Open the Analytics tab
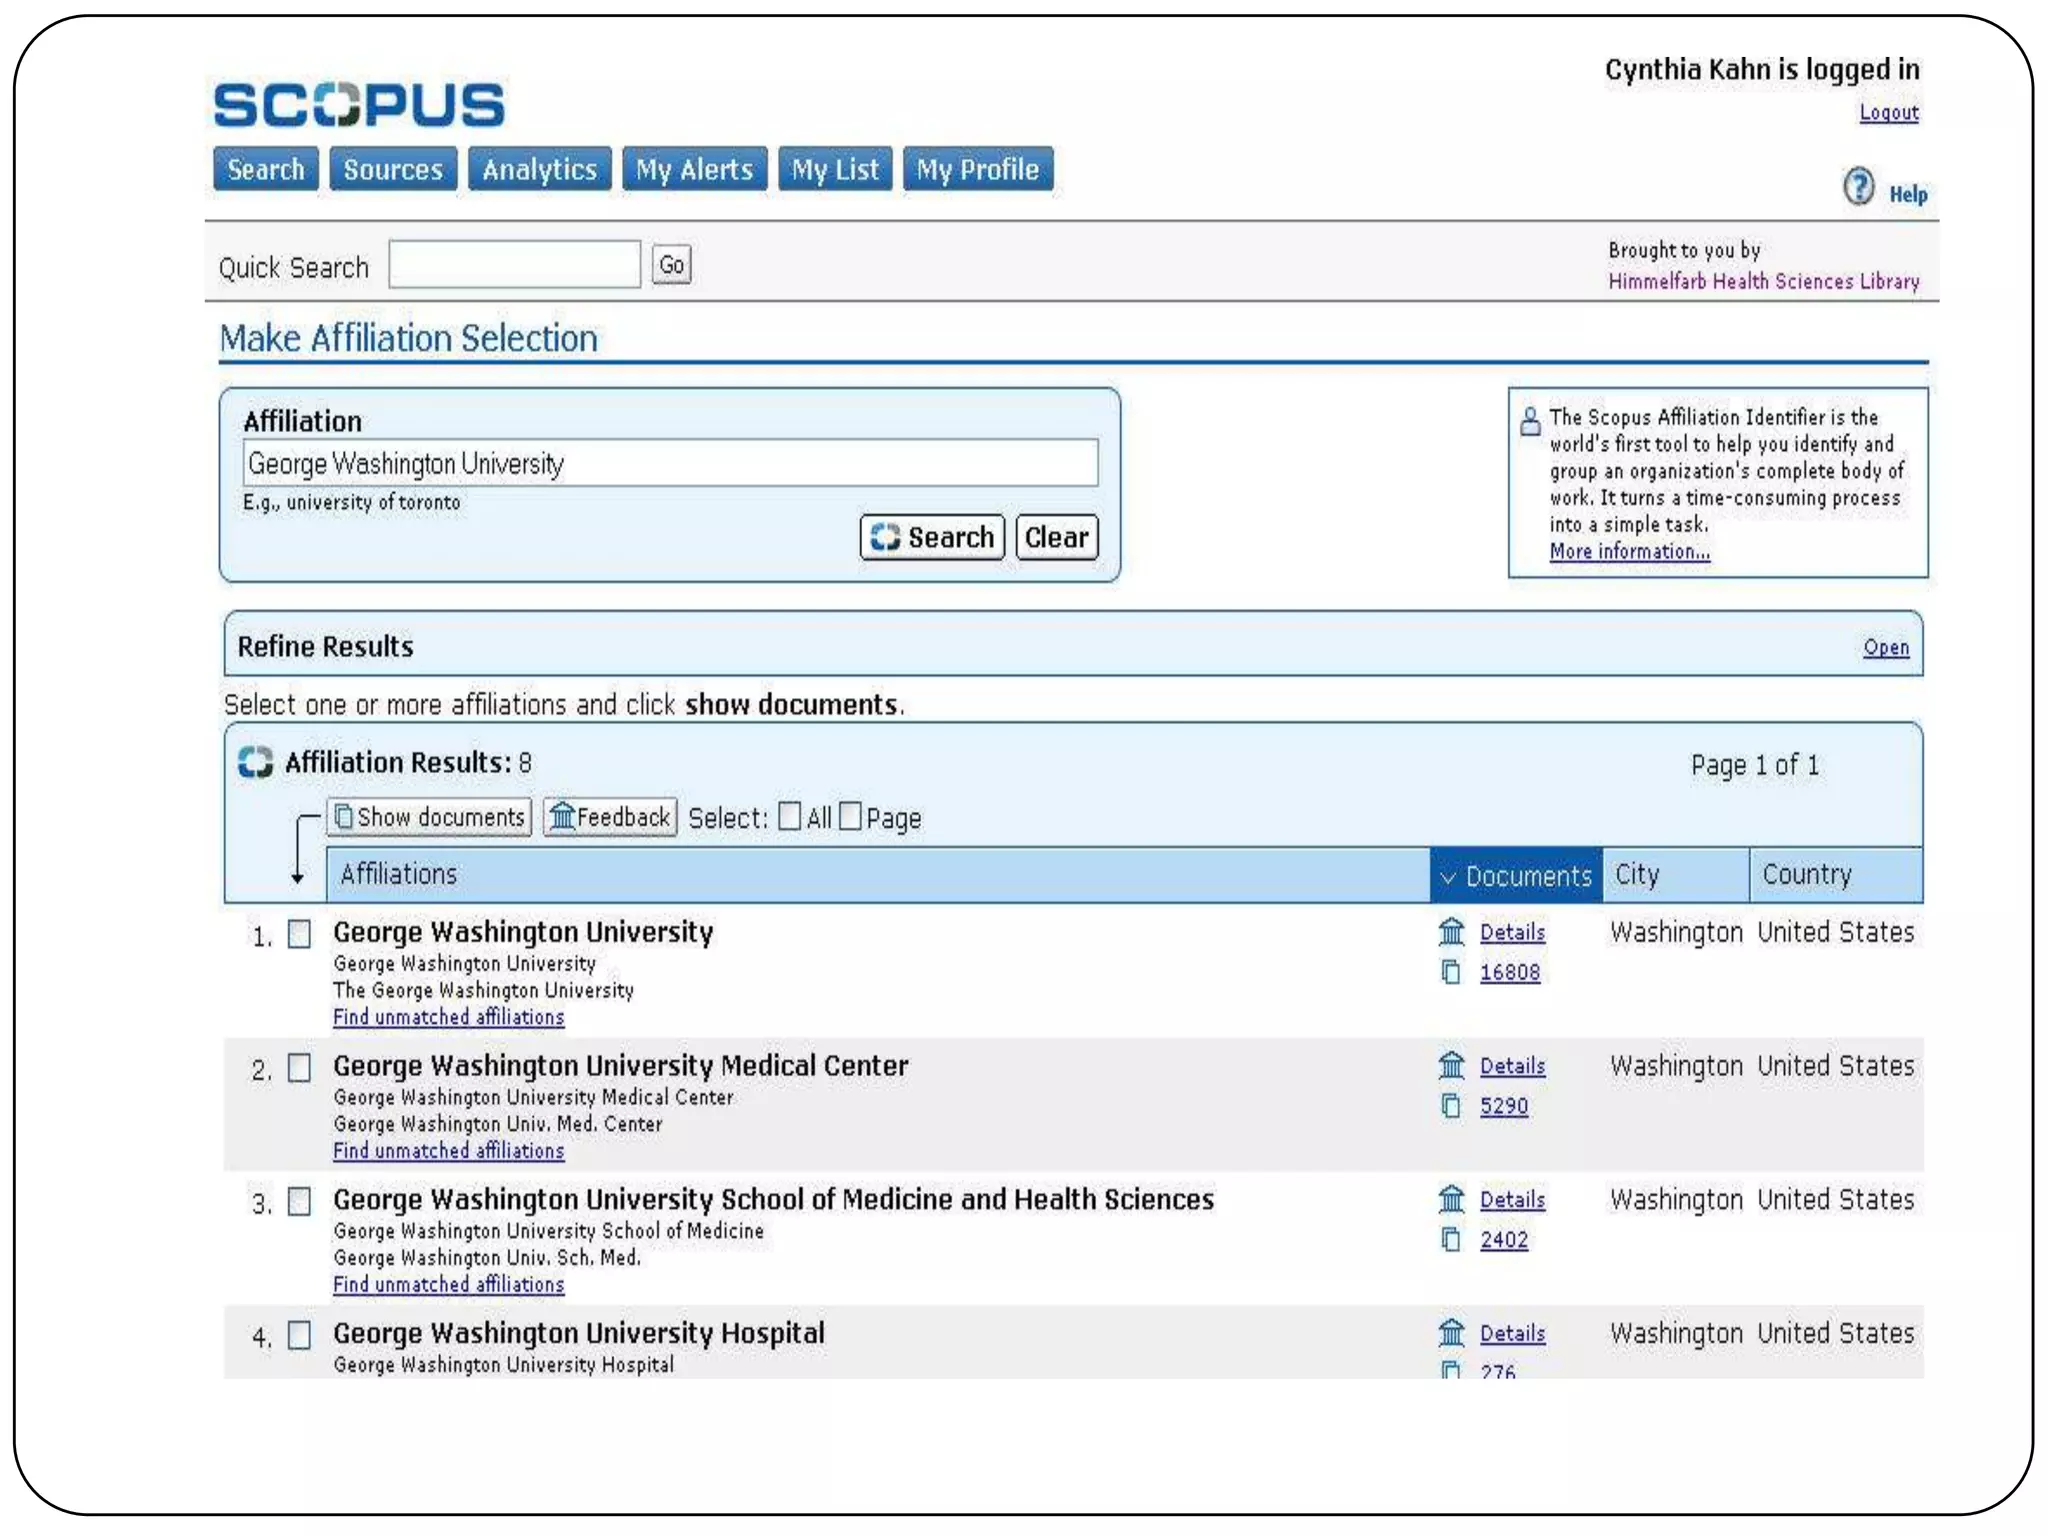2048x1536 pixels. click(539, 170)
